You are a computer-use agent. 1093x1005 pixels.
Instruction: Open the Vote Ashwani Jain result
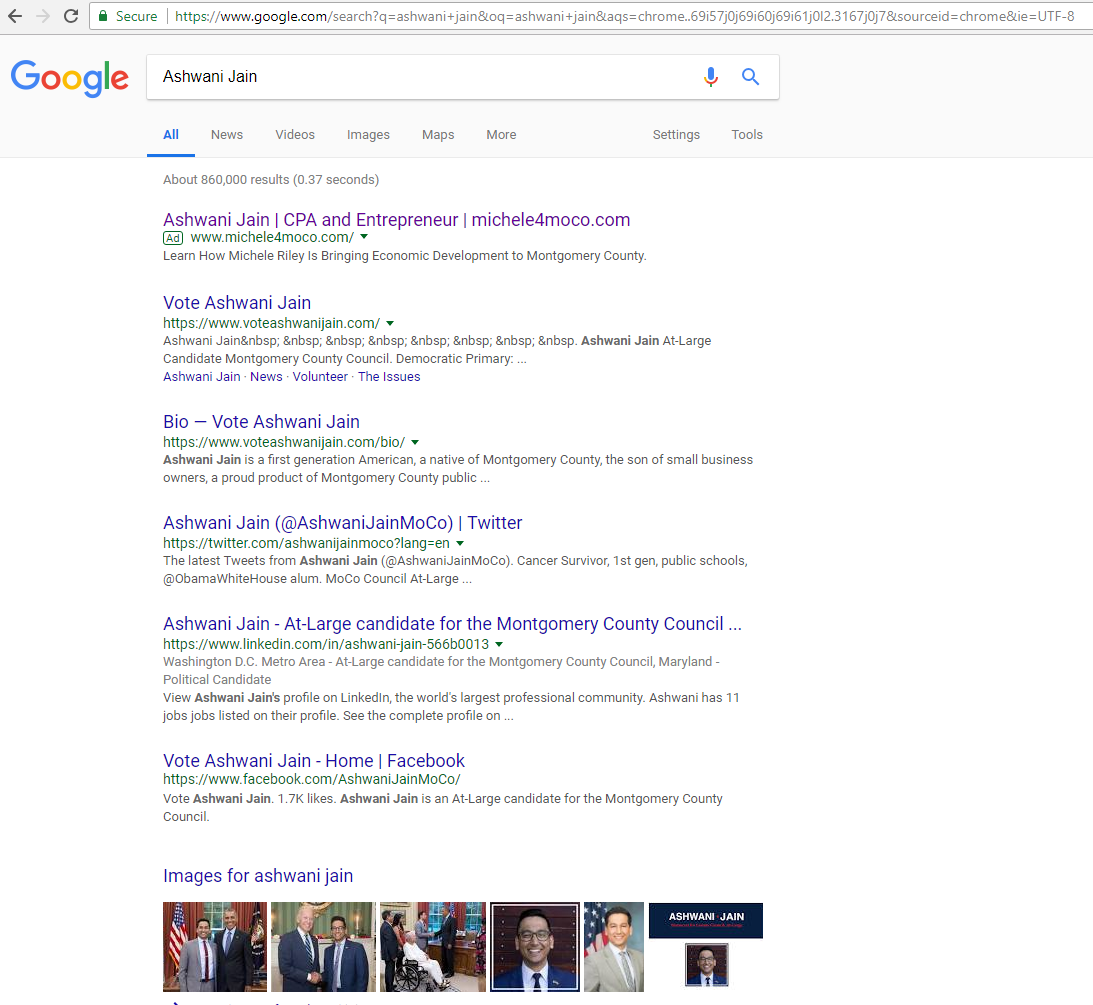pos(237,302)
